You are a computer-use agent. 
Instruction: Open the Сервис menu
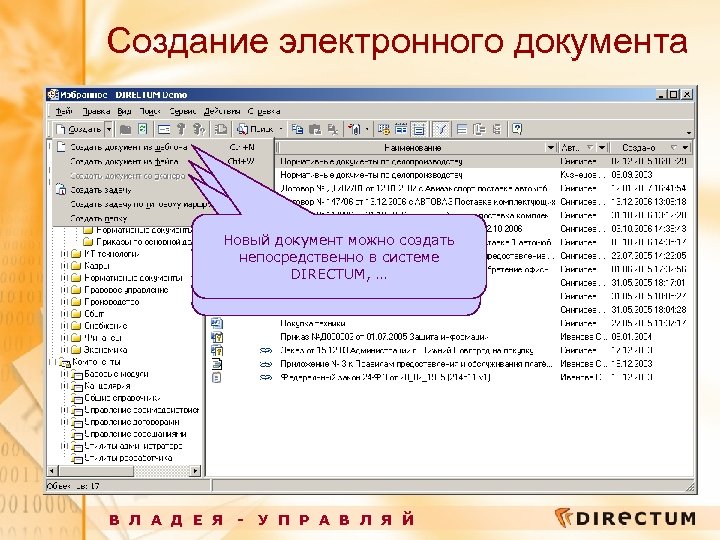pos(182,111)
